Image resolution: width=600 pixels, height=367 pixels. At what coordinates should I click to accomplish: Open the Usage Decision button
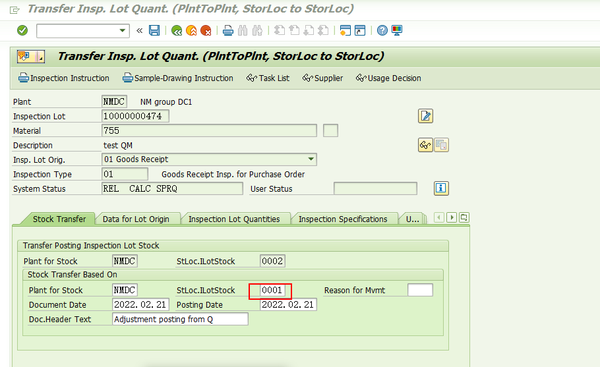pyautogui.click(x=388, y=78)
